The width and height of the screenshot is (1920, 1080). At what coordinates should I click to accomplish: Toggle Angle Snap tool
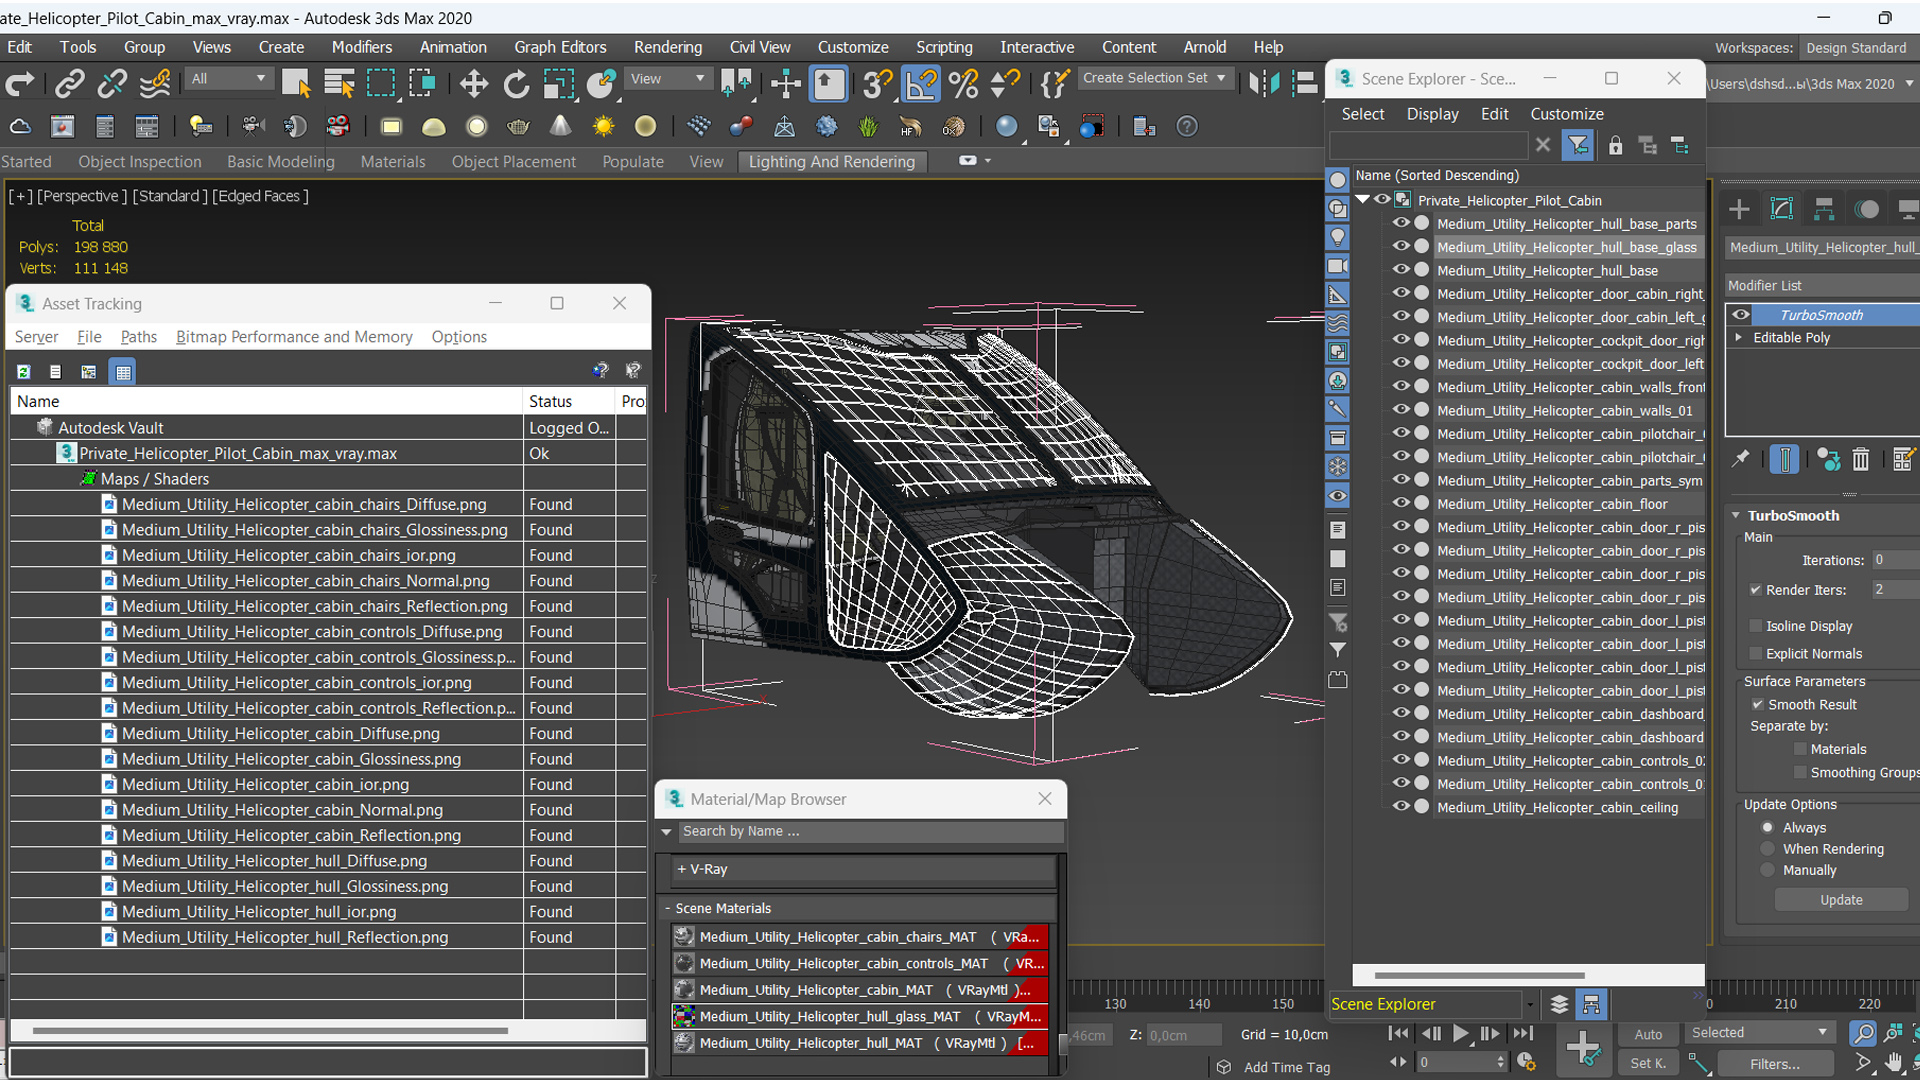(x=921, y=83)
